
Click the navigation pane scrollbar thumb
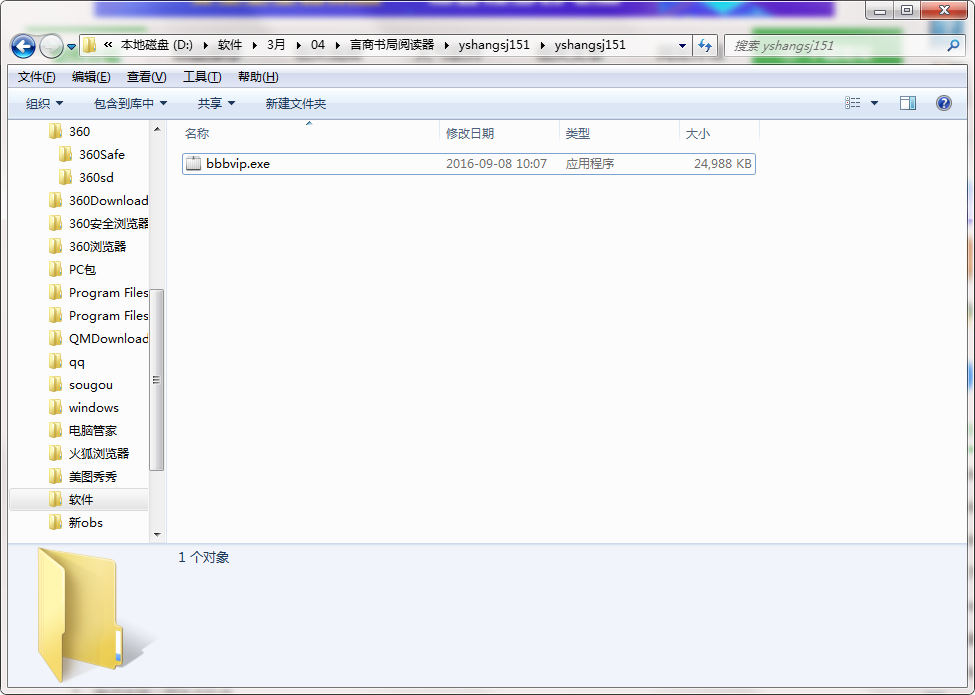coord(157,379)
